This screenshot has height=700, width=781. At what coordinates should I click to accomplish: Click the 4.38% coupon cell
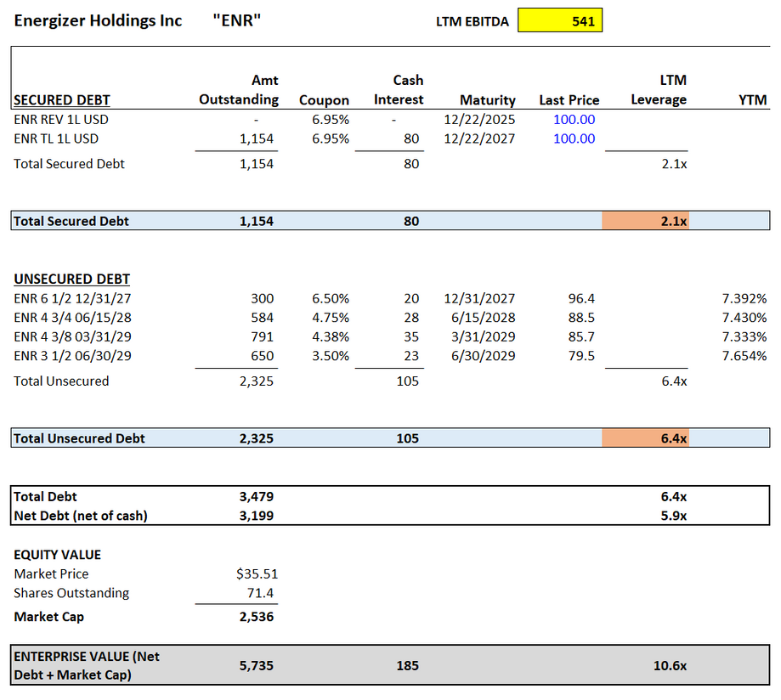tap(330, 337)
